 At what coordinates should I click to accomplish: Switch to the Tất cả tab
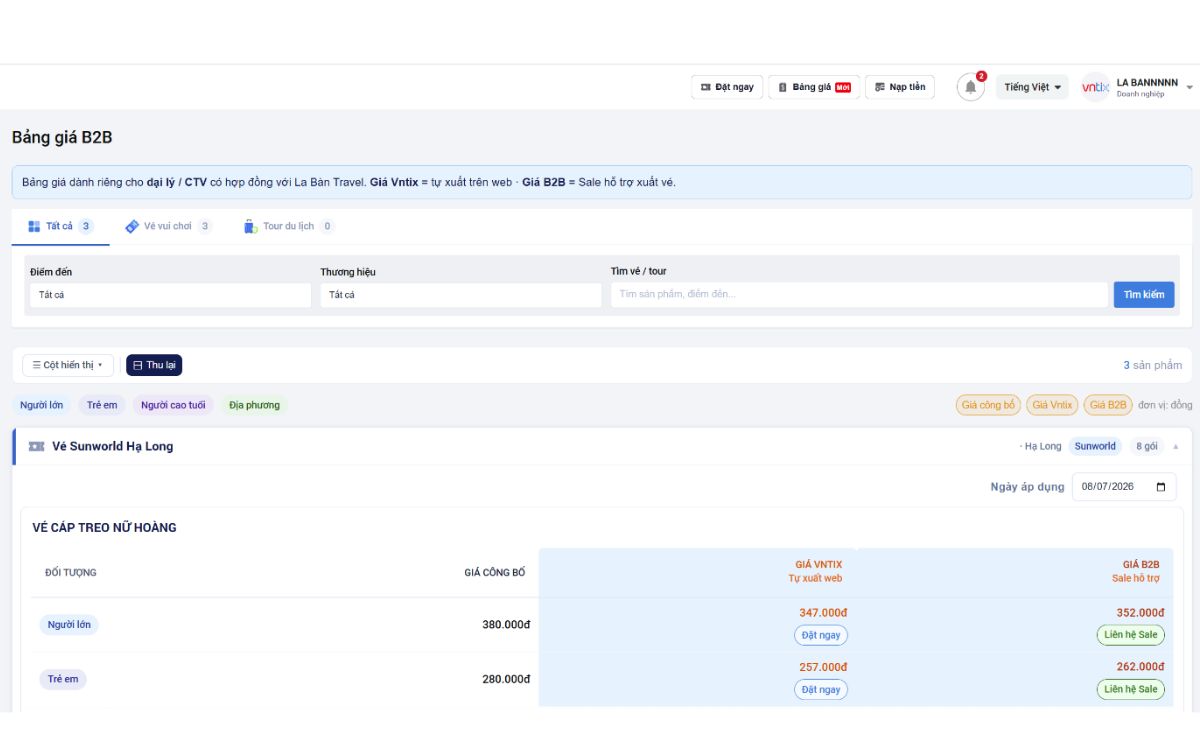[x=60, y=226]
